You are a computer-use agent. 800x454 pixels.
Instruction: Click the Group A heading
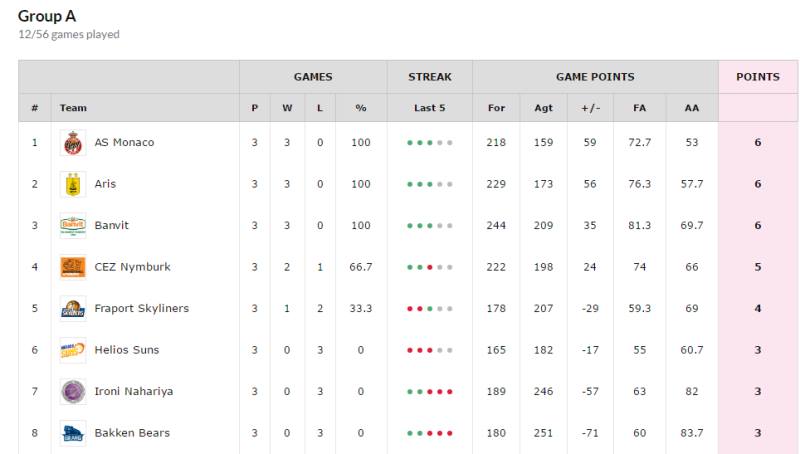47,16
